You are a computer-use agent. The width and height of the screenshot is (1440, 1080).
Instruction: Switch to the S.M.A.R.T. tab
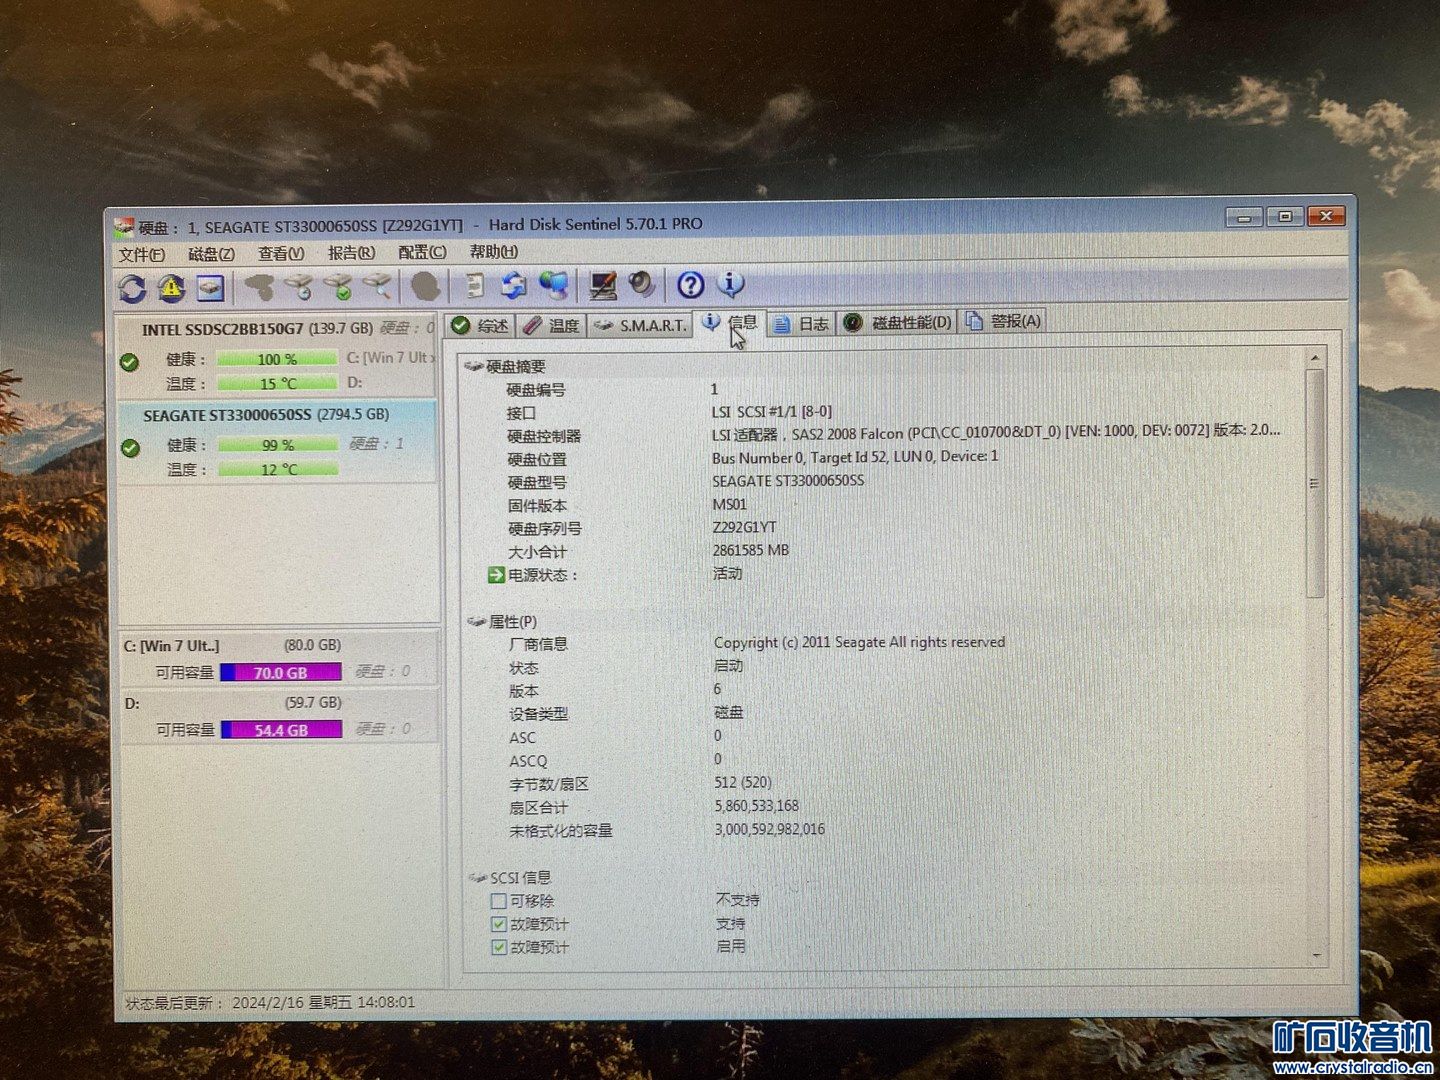tap(640, 325)
